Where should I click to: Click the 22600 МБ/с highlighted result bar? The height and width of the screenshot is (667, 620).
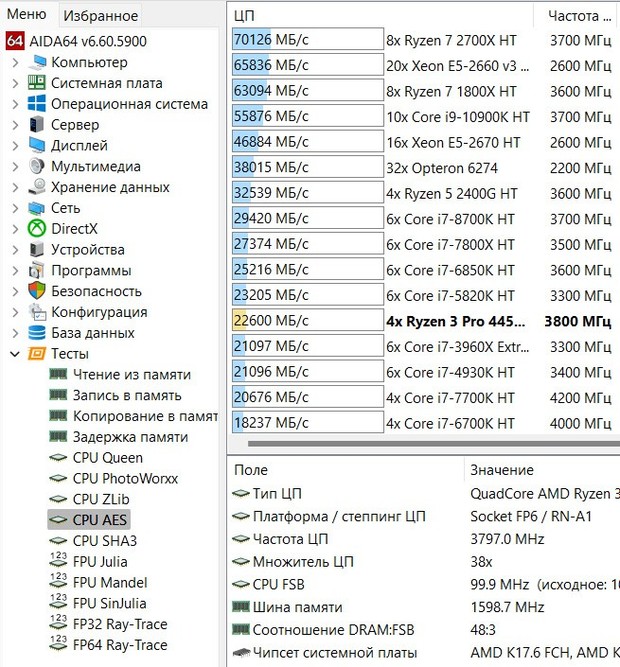click(x=308, y=320)
